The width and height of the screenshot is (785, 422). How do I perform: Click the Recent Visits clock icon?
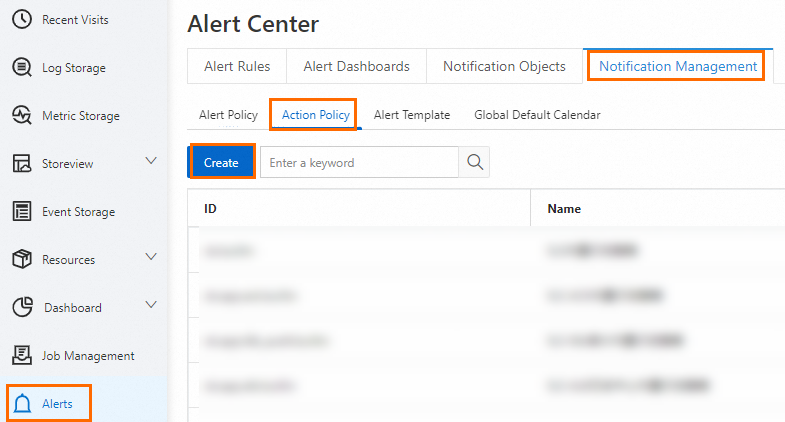22,20
